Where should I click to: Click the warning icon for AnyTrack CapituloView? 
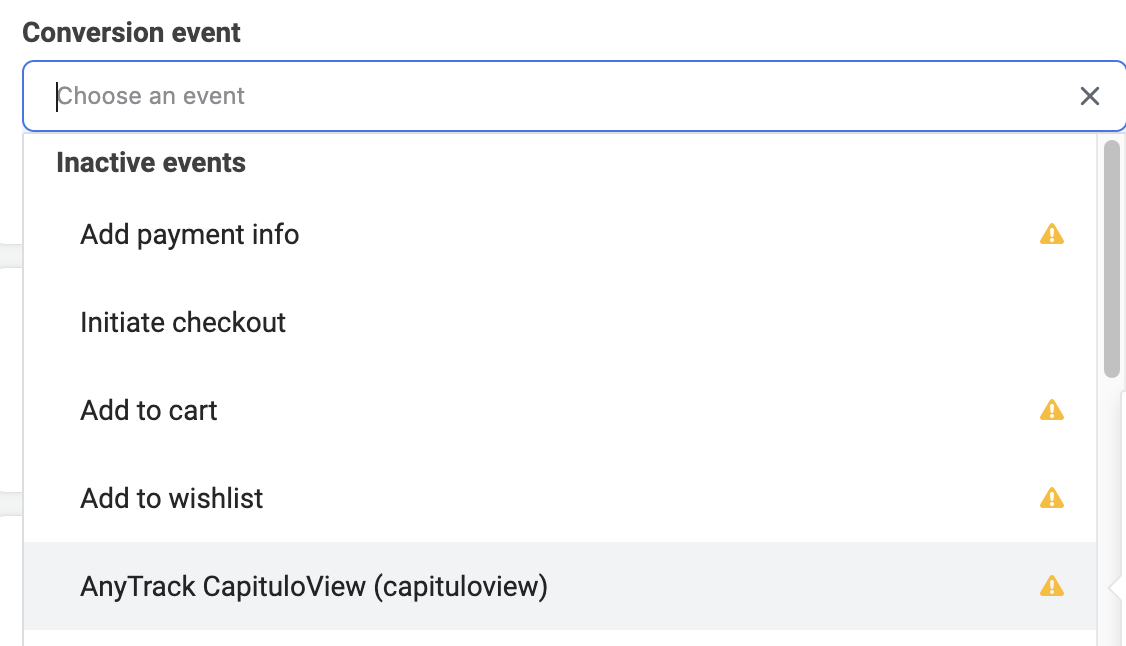[1052, 586]
